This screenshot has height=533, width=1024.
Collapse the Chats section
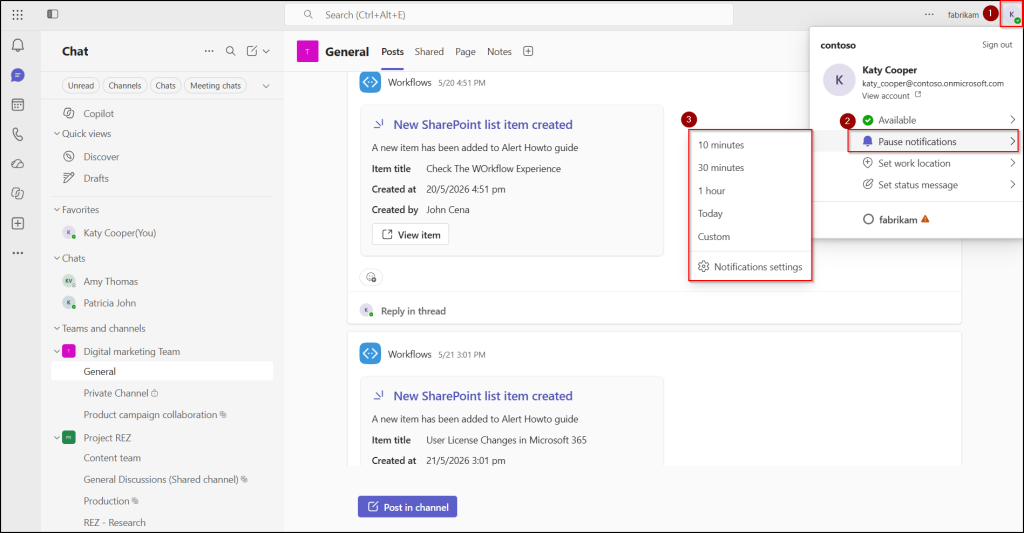click(x=57, y=258)
